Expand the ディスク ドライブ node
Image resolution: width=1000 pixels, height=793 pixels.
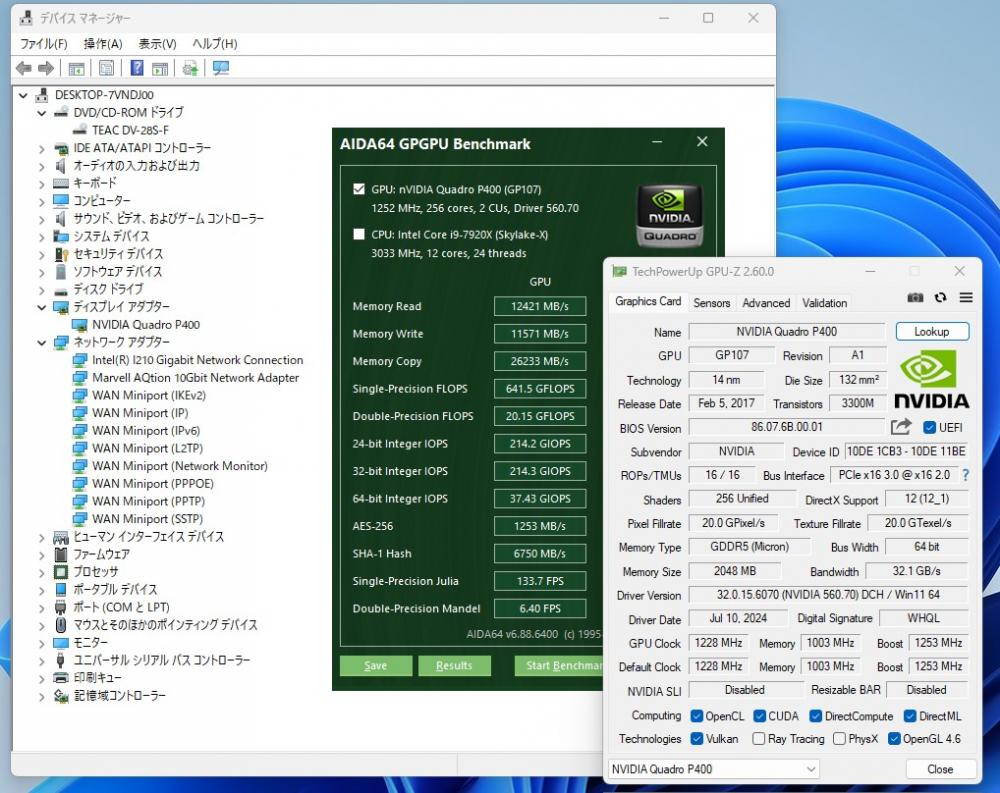point(41,290)
